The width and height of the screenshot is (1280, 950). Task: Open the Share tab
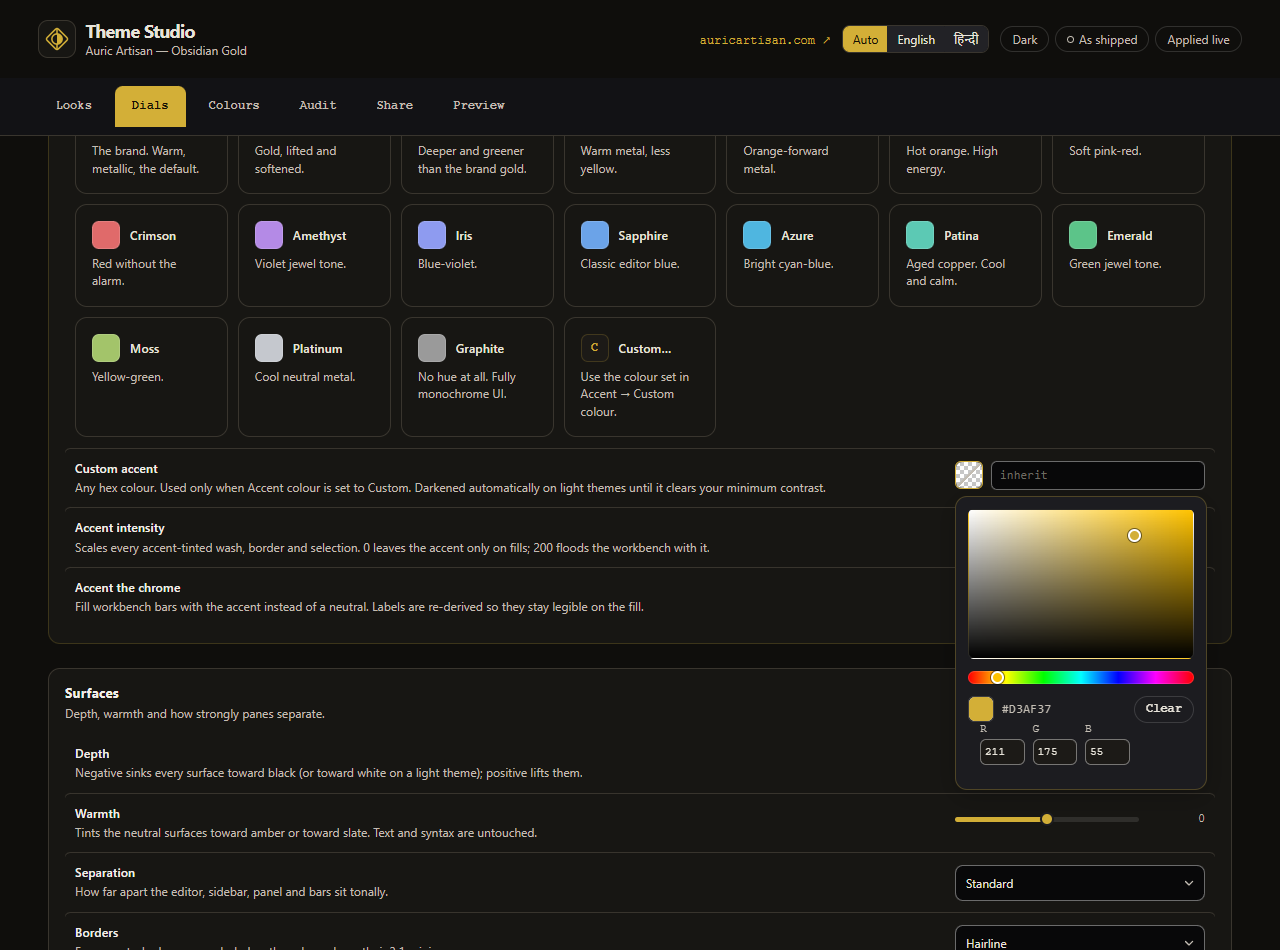point(395,106)
